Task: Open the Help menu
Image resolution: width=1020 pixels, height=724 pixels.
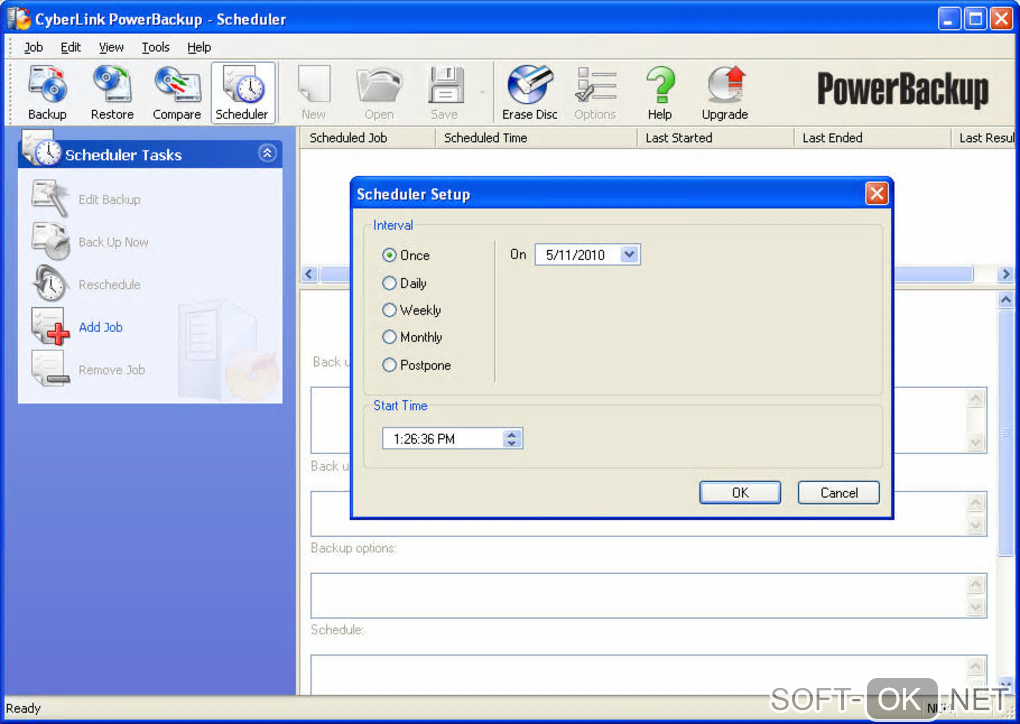Action: click(x=199, y=47)
